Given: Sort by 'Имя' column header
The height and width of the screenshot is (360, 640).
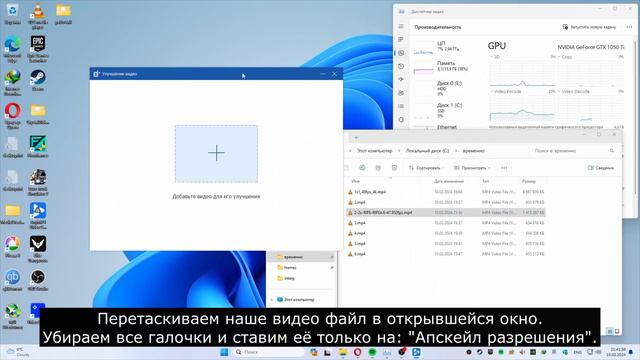Looking at the screenshot, I should tap(355, 181).
